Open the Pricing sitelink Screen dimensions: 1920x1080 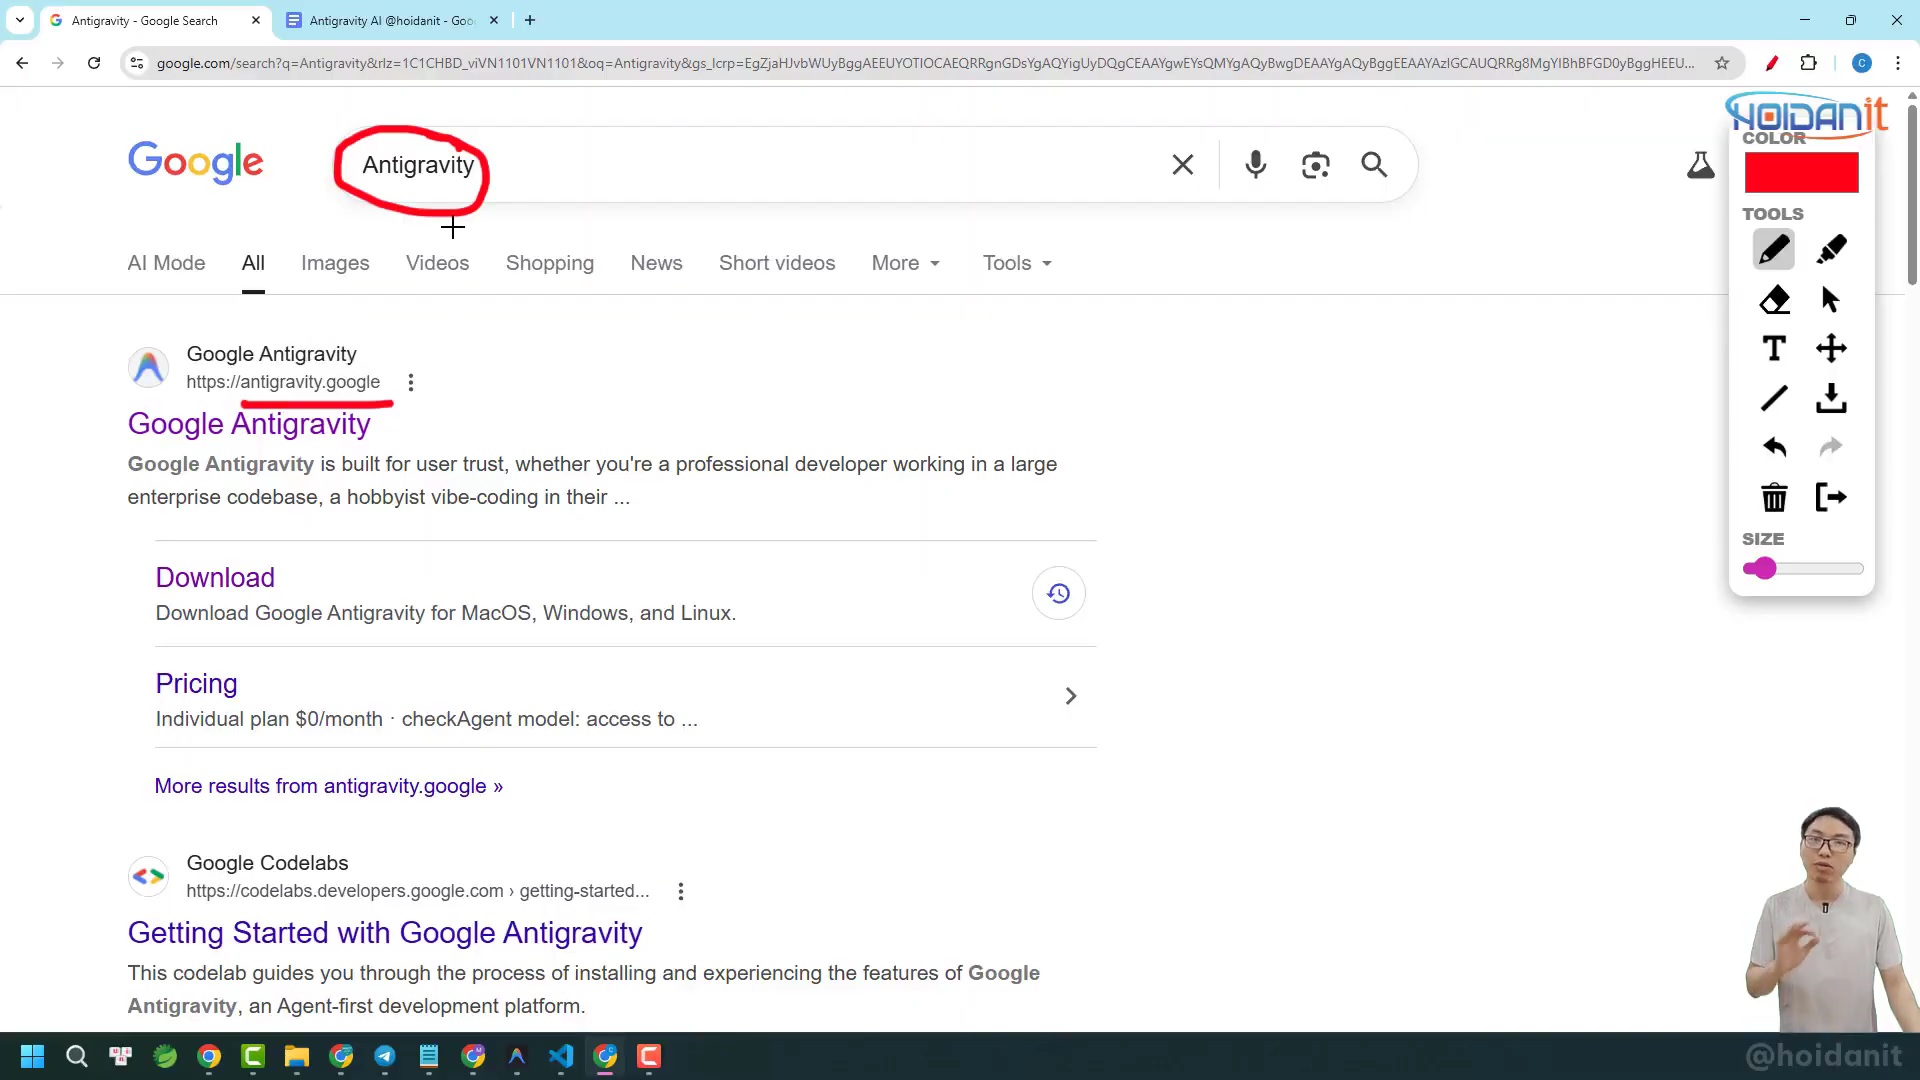196,684
